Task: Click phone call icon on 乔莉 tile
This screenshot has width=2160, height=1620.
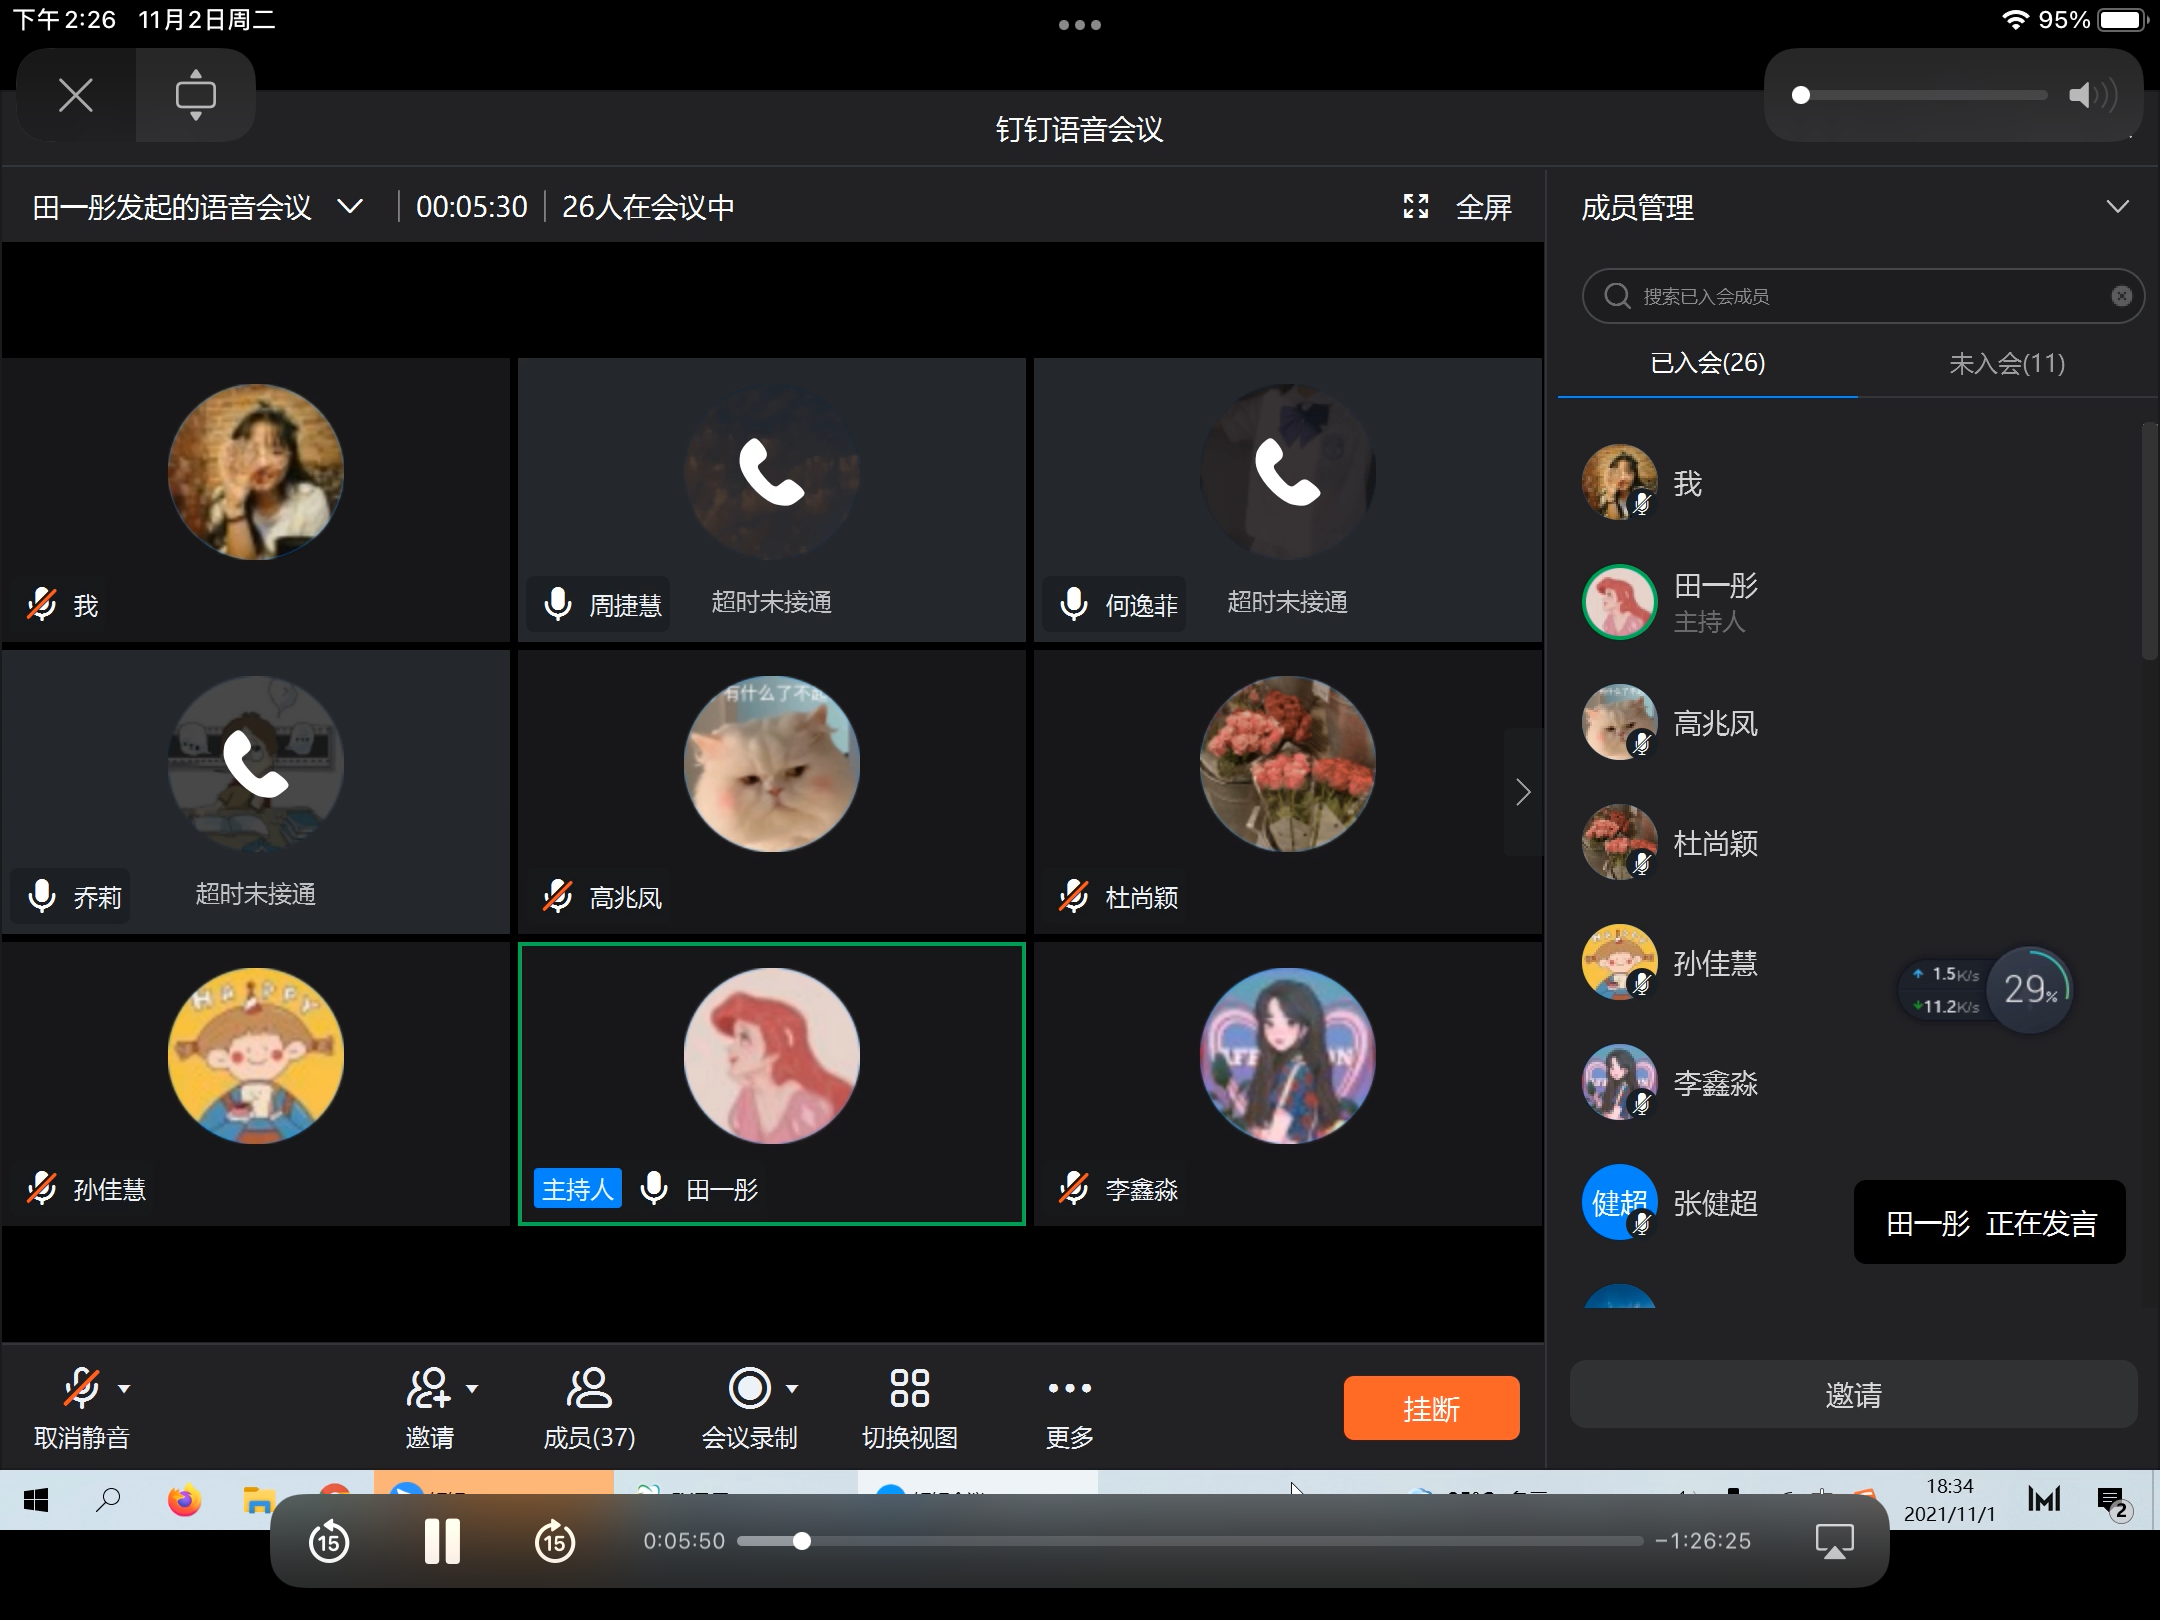Action: [256, 763]
